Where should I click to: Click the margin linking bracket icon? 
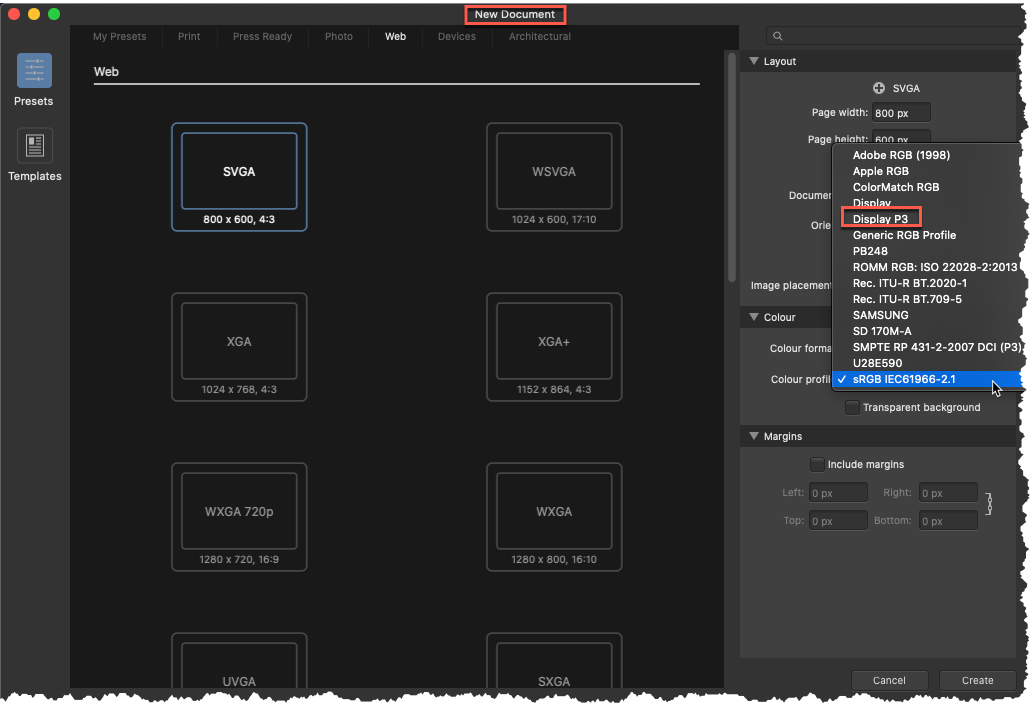[988, 506]
